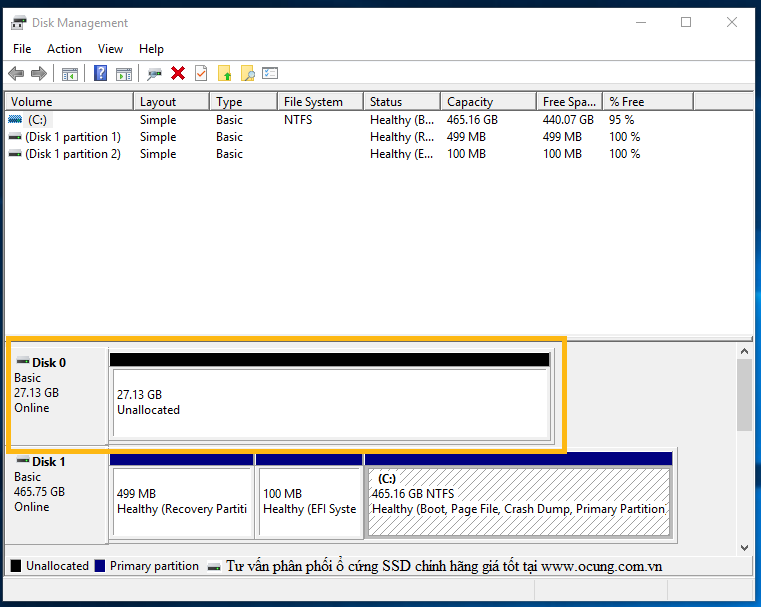Click the Disk 1 partition 2 drive icon
This screenshot has width=761, height=607.
click(x=15, y=154)
